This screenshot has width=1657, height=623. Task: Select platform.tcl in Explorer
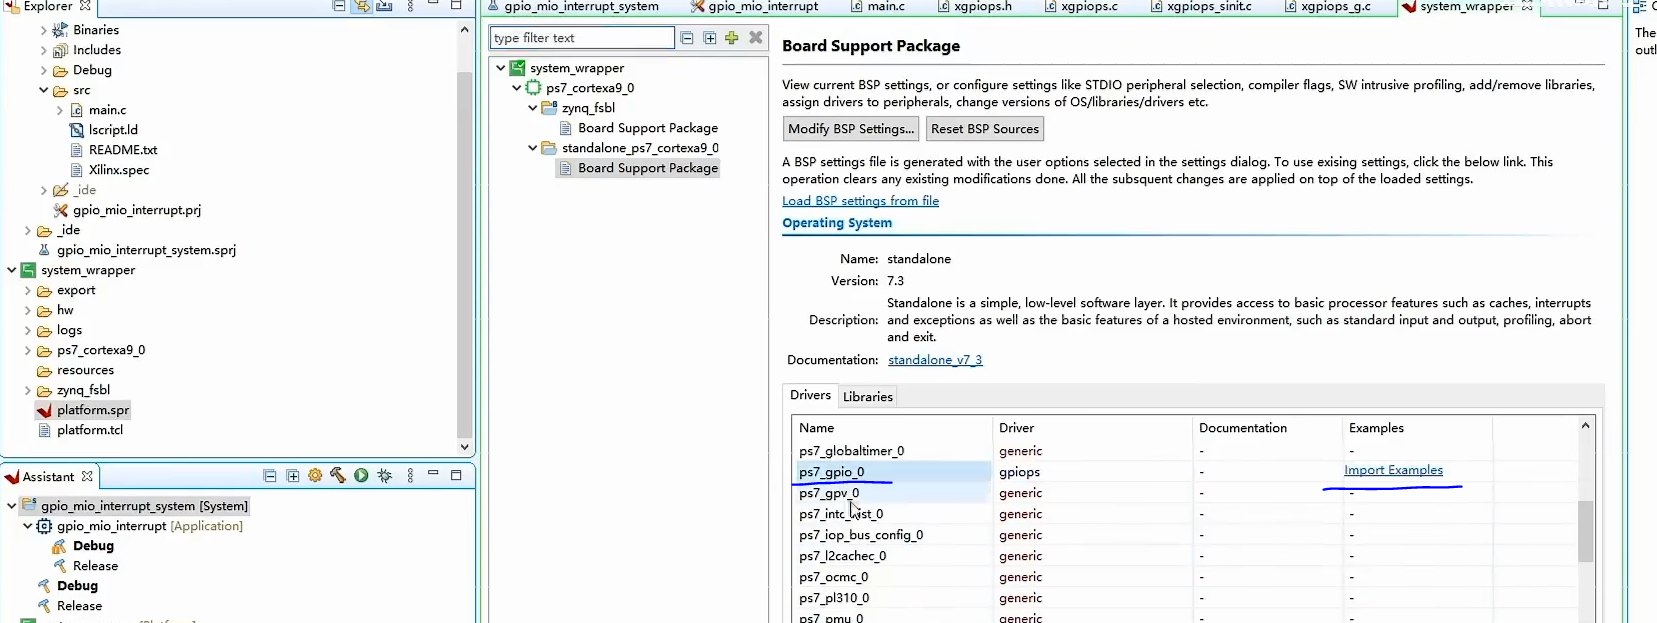pos(90,430)
